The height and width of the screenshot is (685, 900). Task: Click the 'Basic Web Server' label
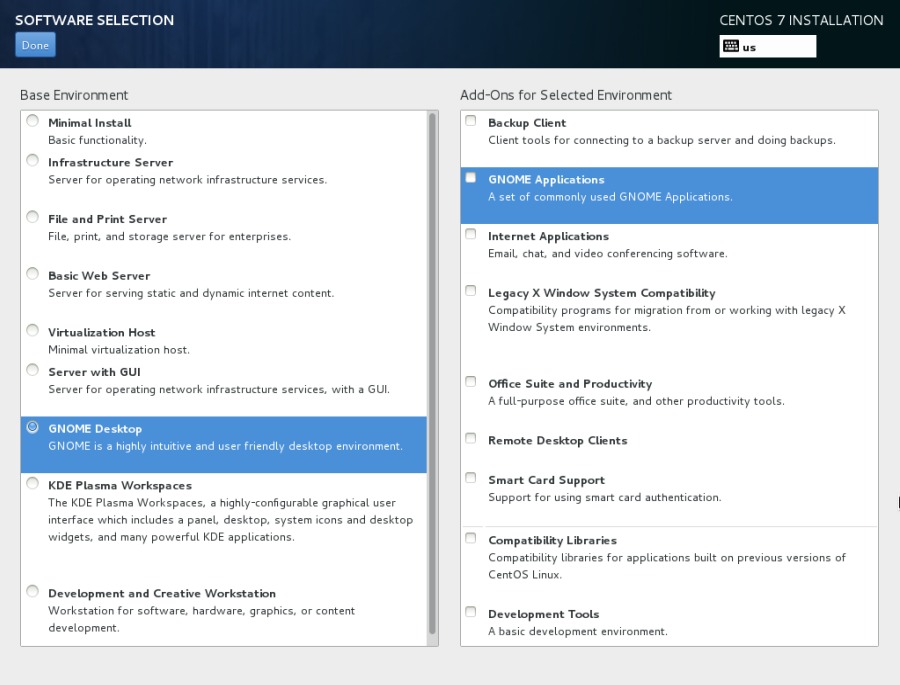point(99,276)
